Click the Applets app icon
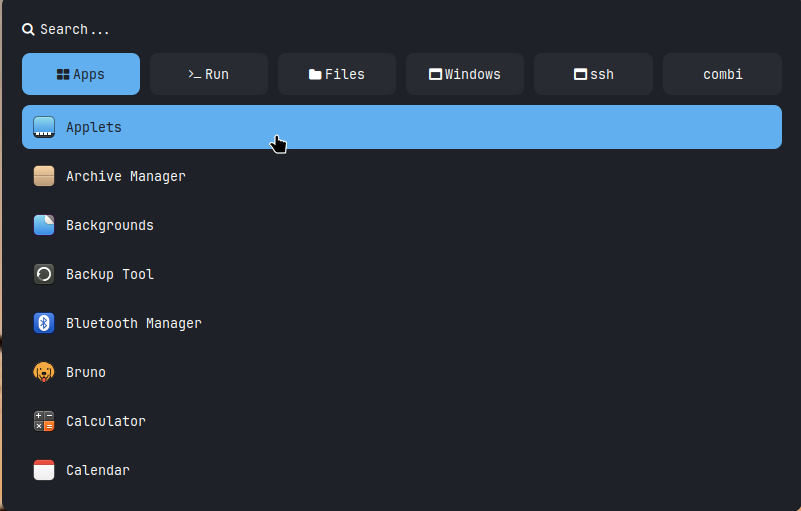Screen dimensions: 801x511 [44, 127]
